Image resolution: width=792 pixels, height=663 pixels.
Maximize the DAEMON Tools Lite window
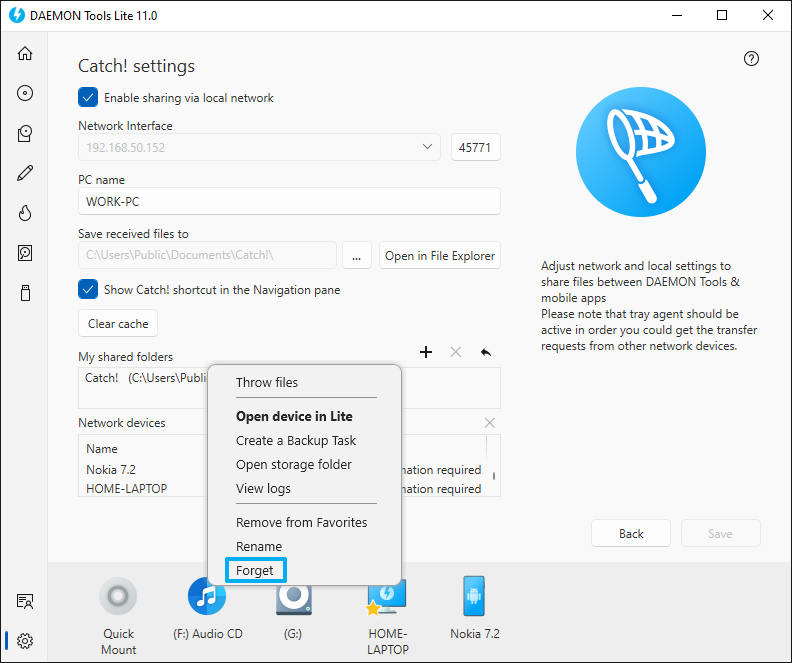pyautogui.click(x=722, y=15)
